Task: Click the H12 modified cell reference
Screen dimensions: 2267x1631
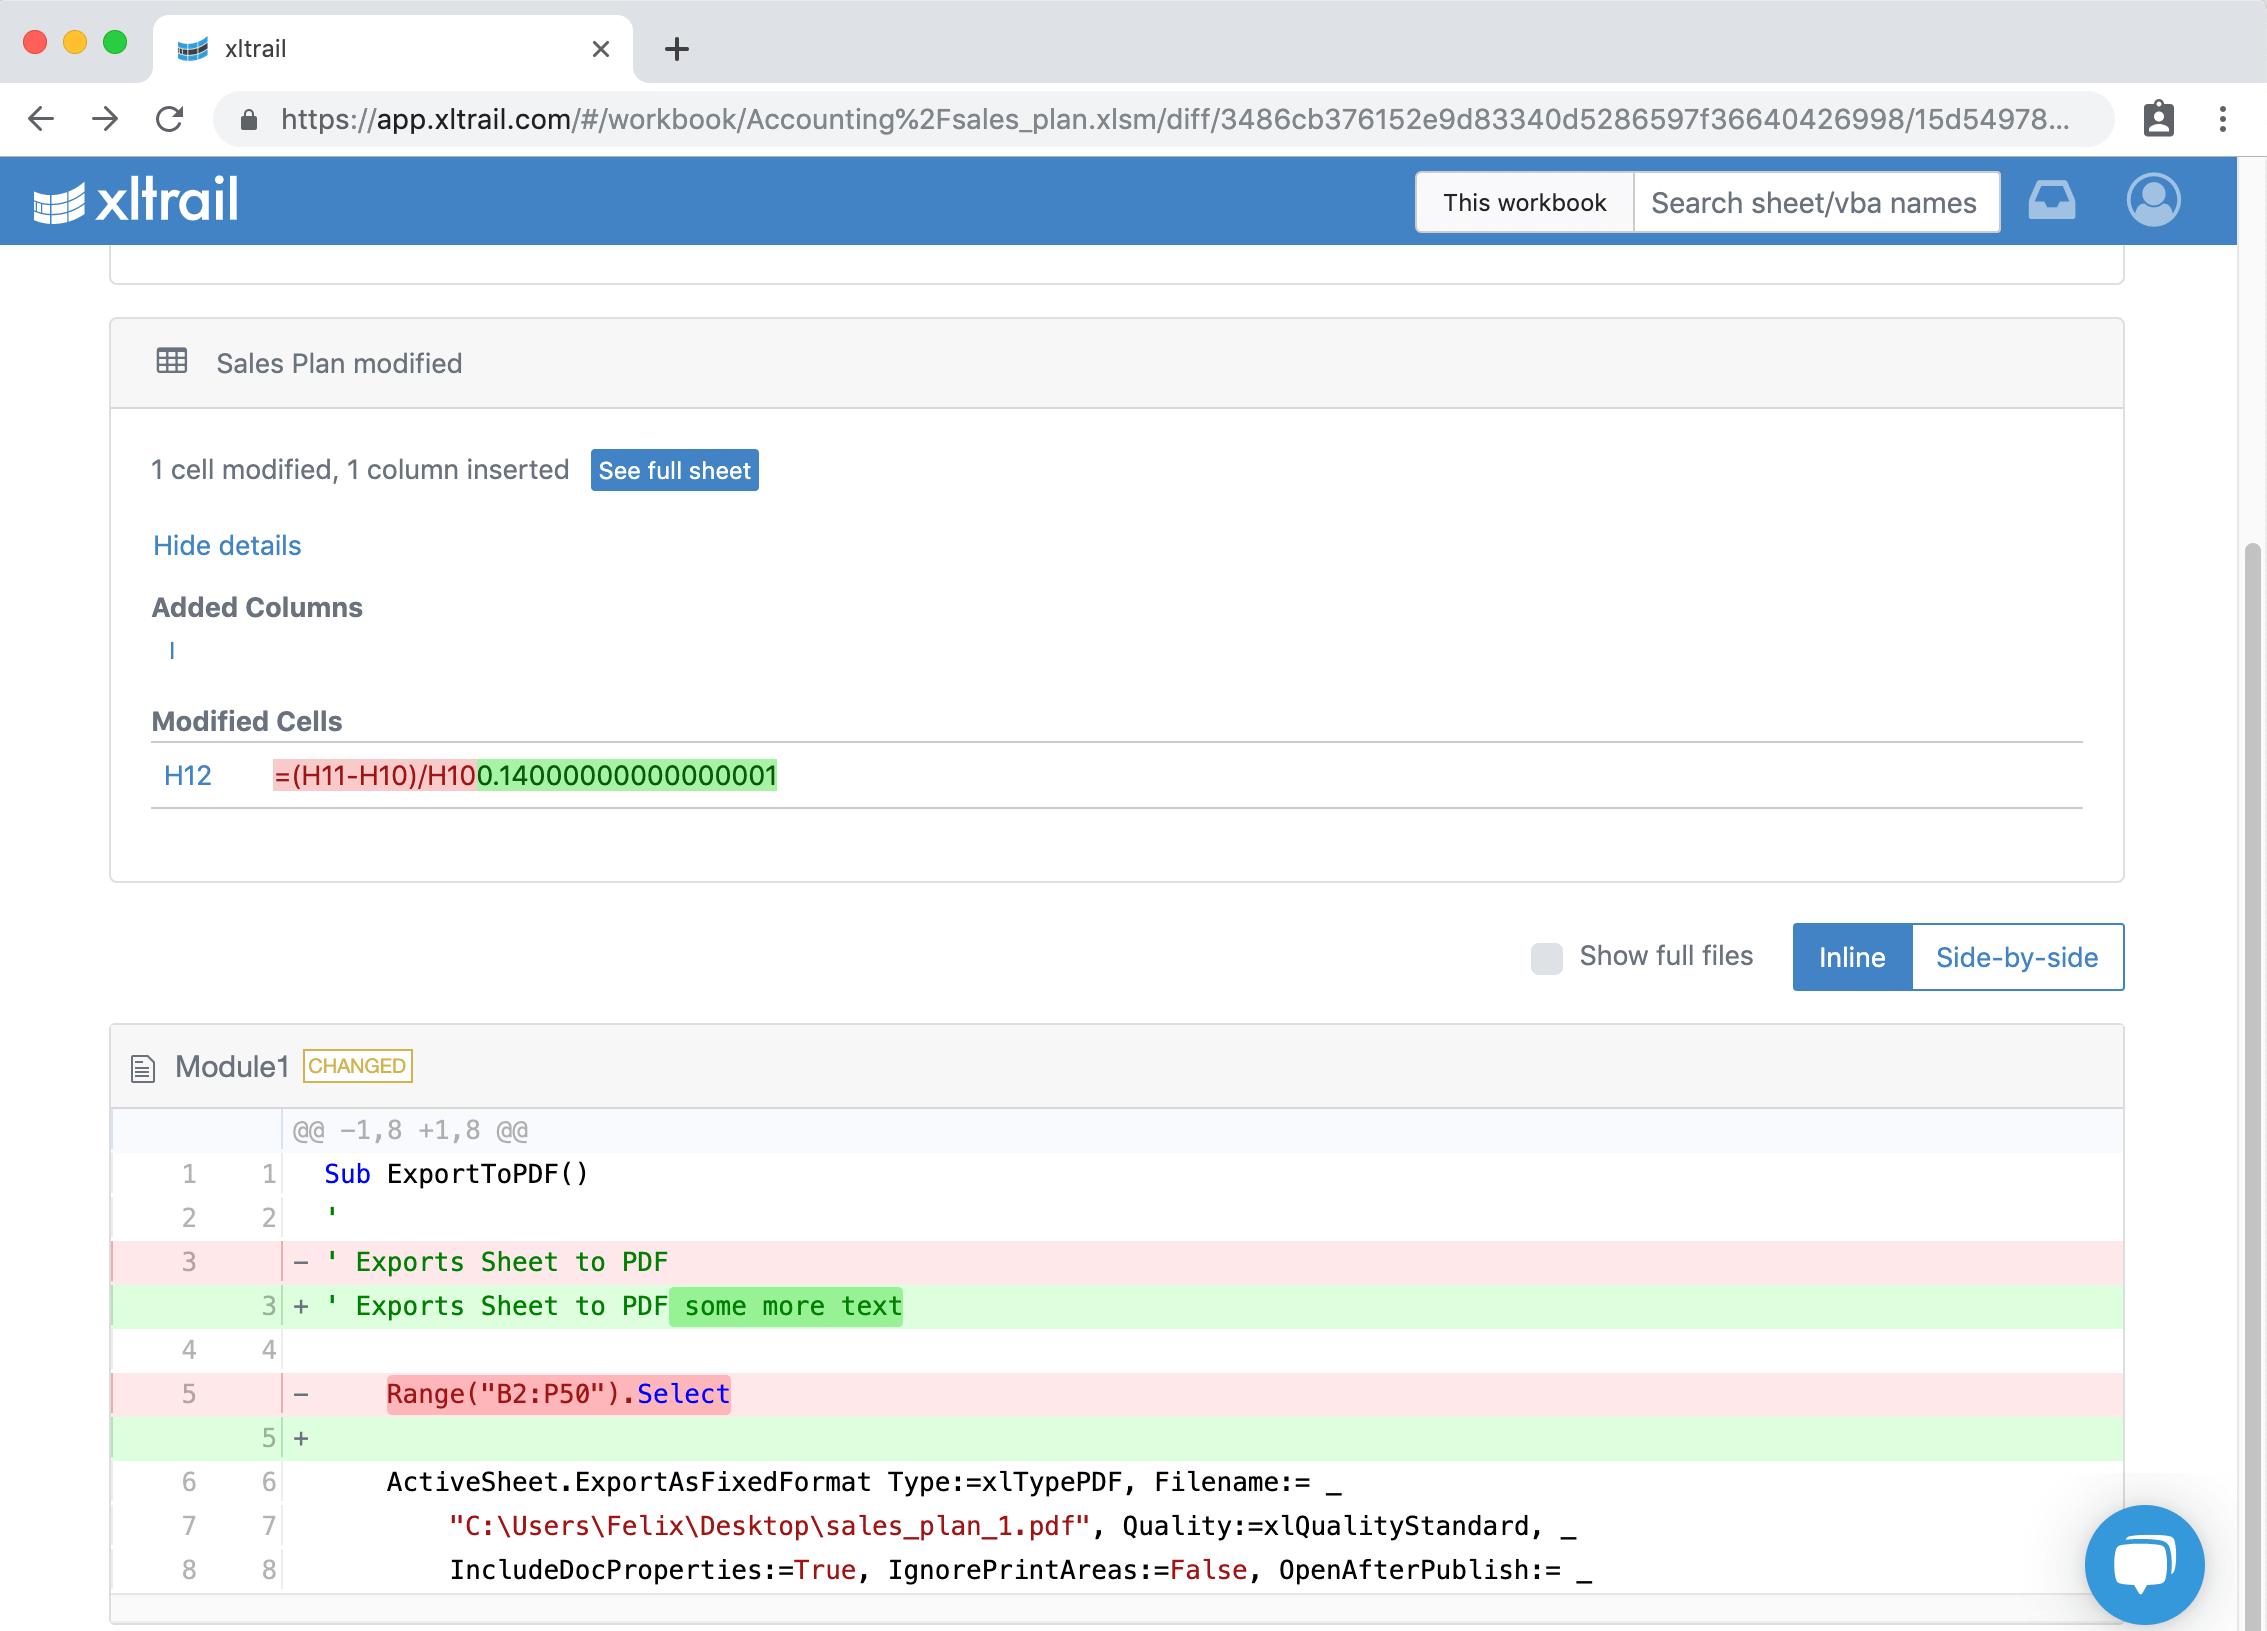Action: [x=187, y=776]
